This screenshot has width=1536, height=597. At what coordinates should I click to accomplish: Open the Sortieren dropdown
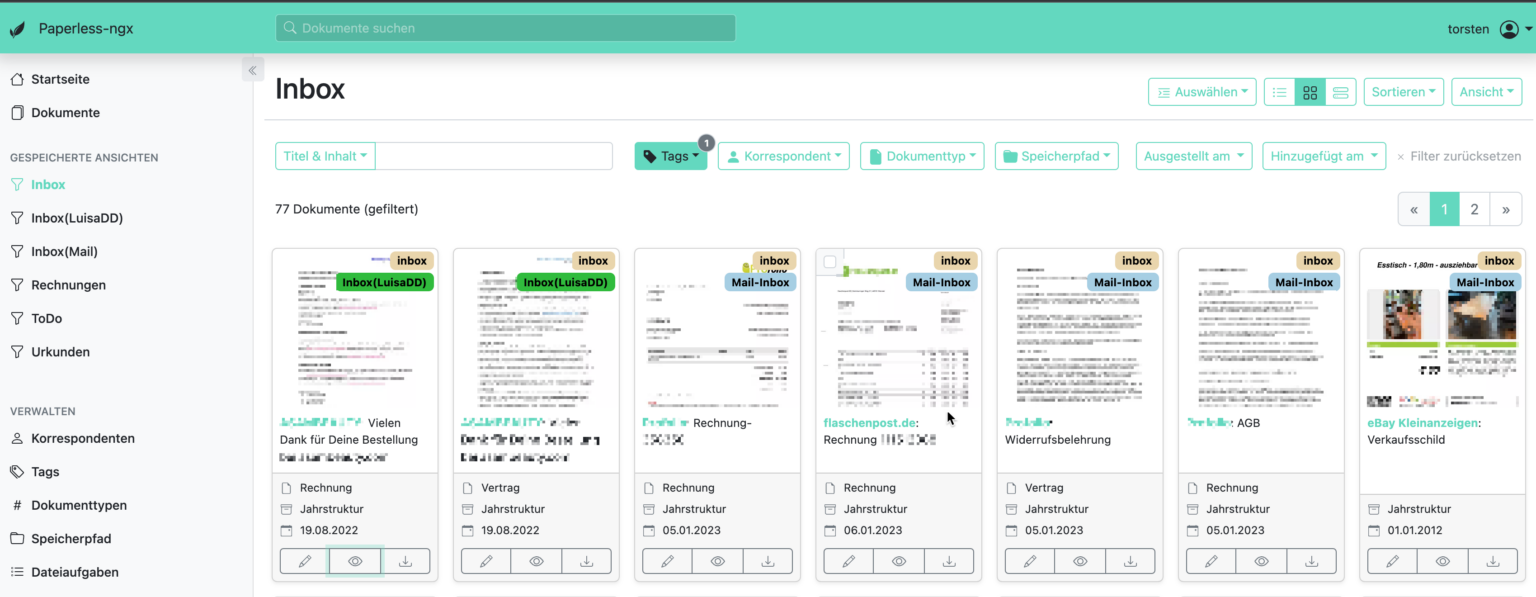[x=1403, y=91]
